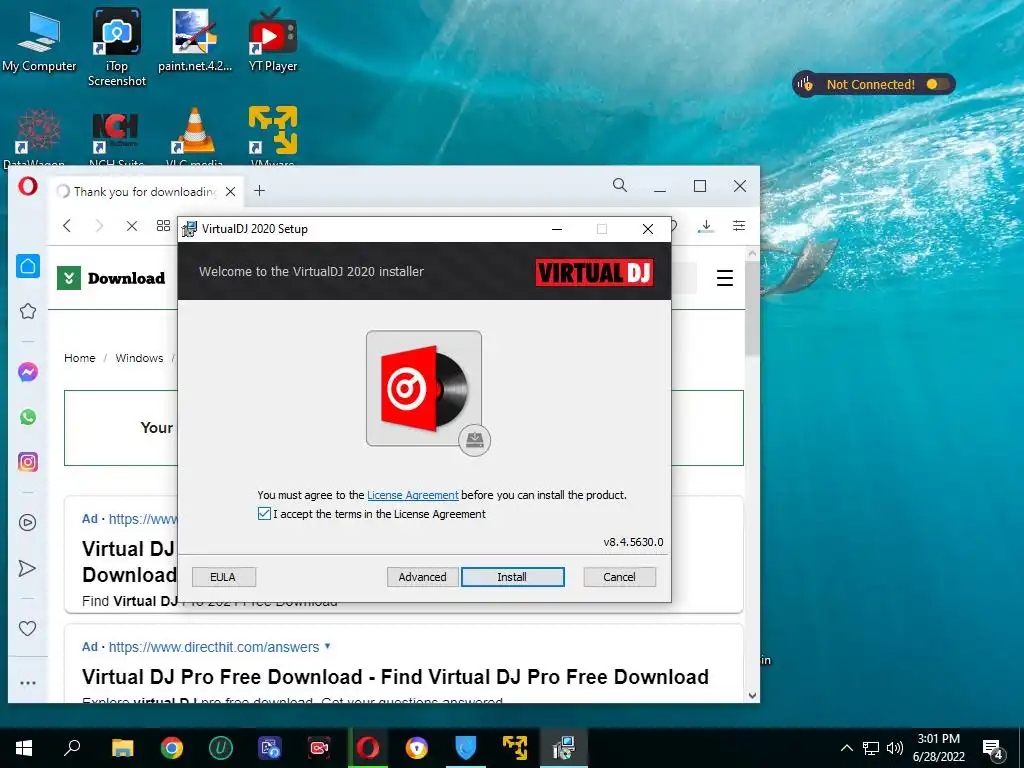
Task: Click scrollbar down arrow in Opera
Action: click(752, 696)
